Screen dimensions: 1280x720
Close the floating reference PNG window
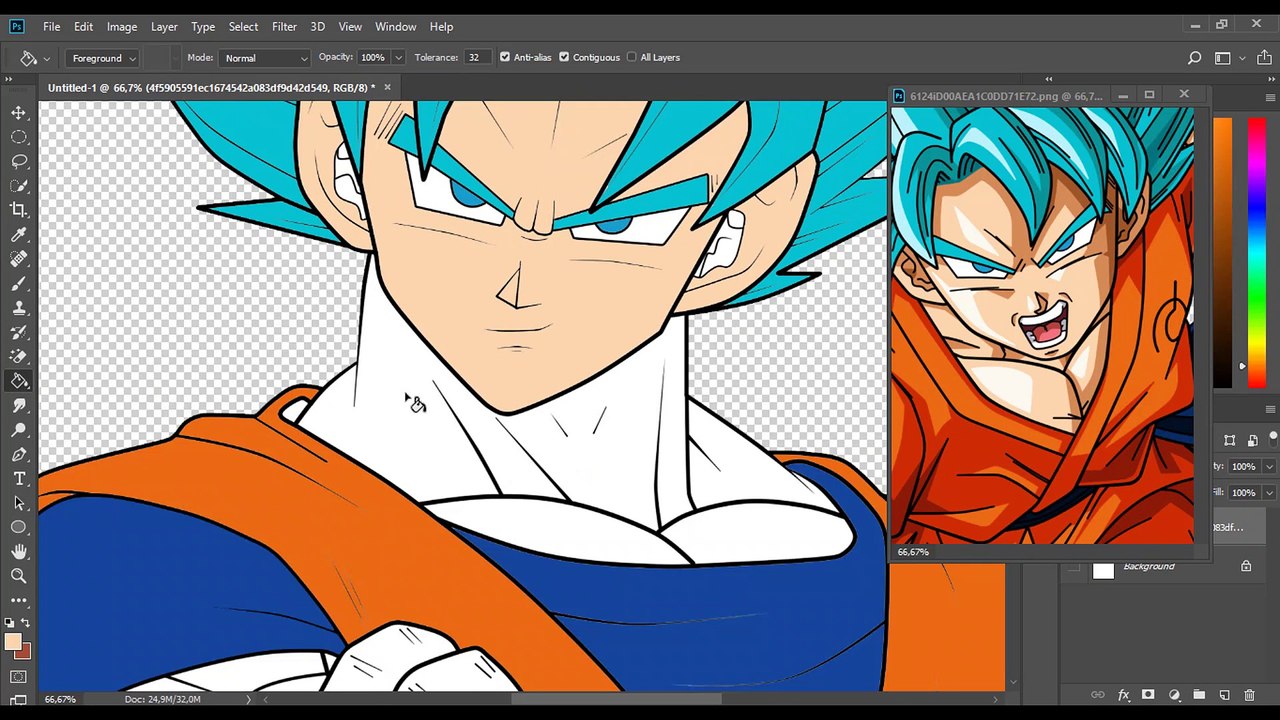1184,95
